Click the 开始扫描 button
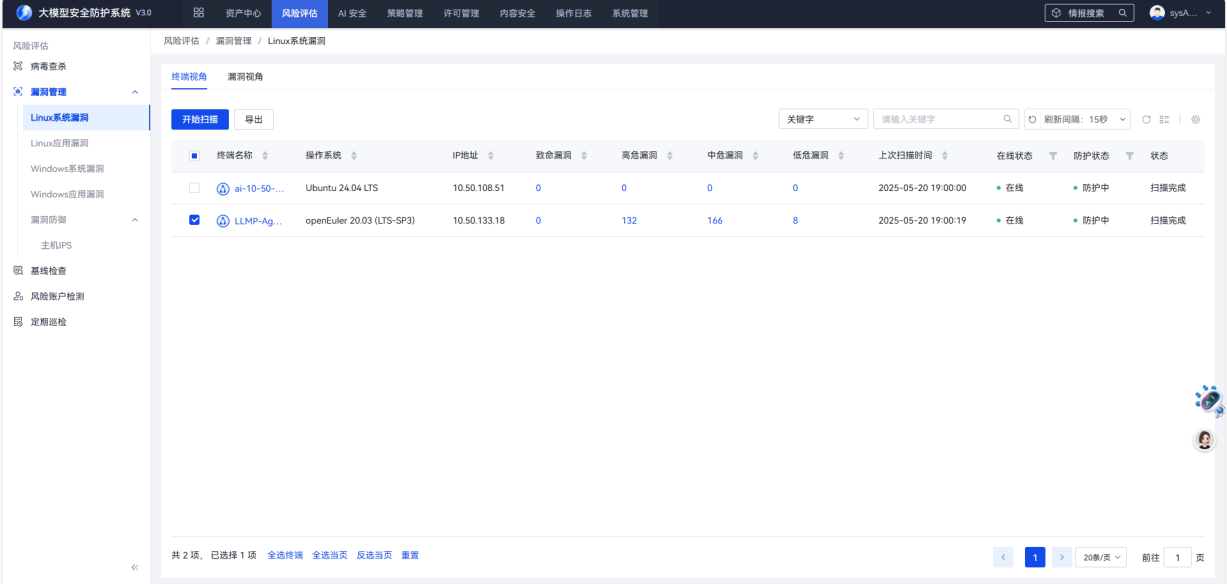1227x584 pixels. [200, 119]
